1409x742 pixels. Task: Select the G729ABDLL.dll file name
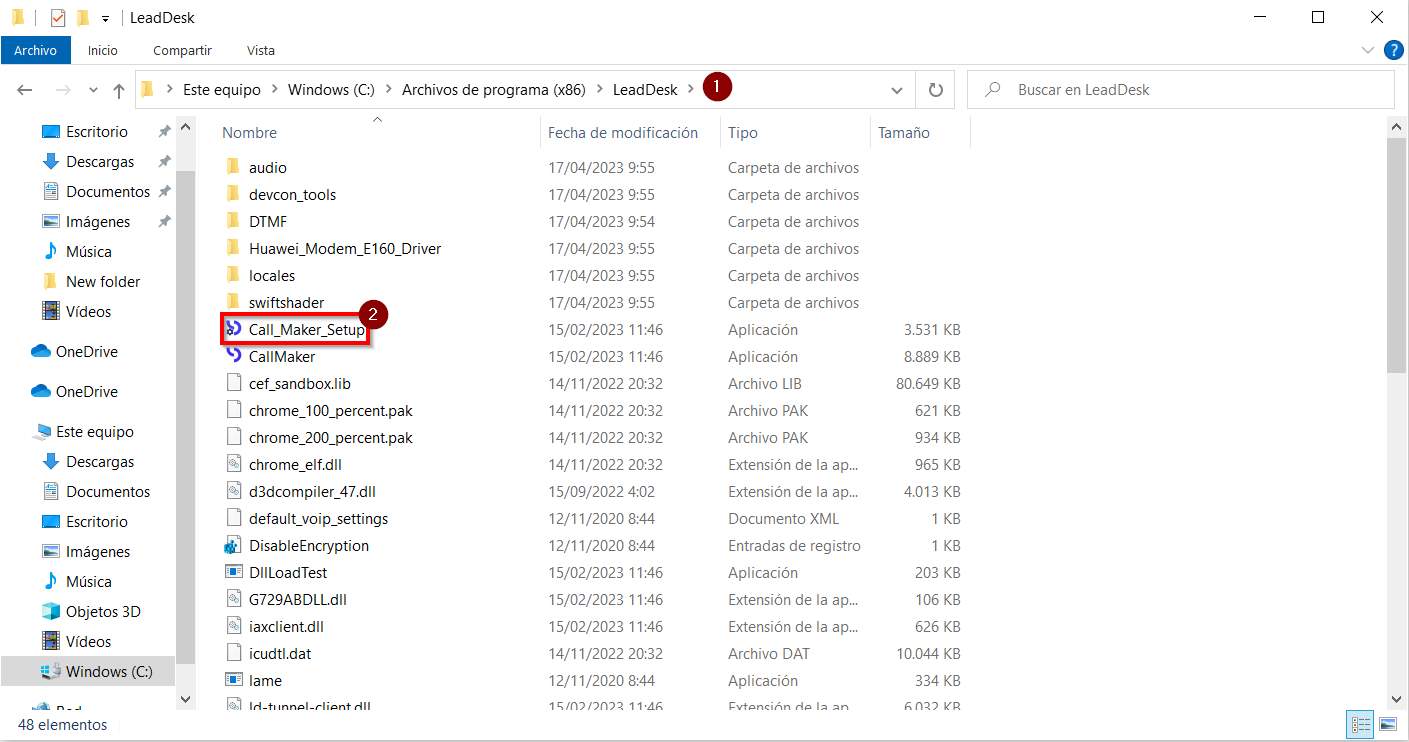tap(298, 599)
